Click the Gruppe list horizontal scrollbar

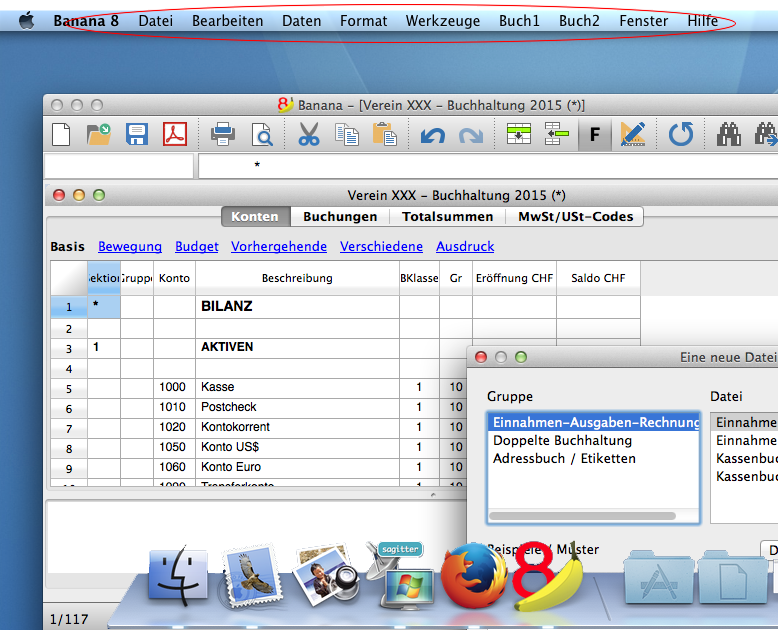pos(583,516)
